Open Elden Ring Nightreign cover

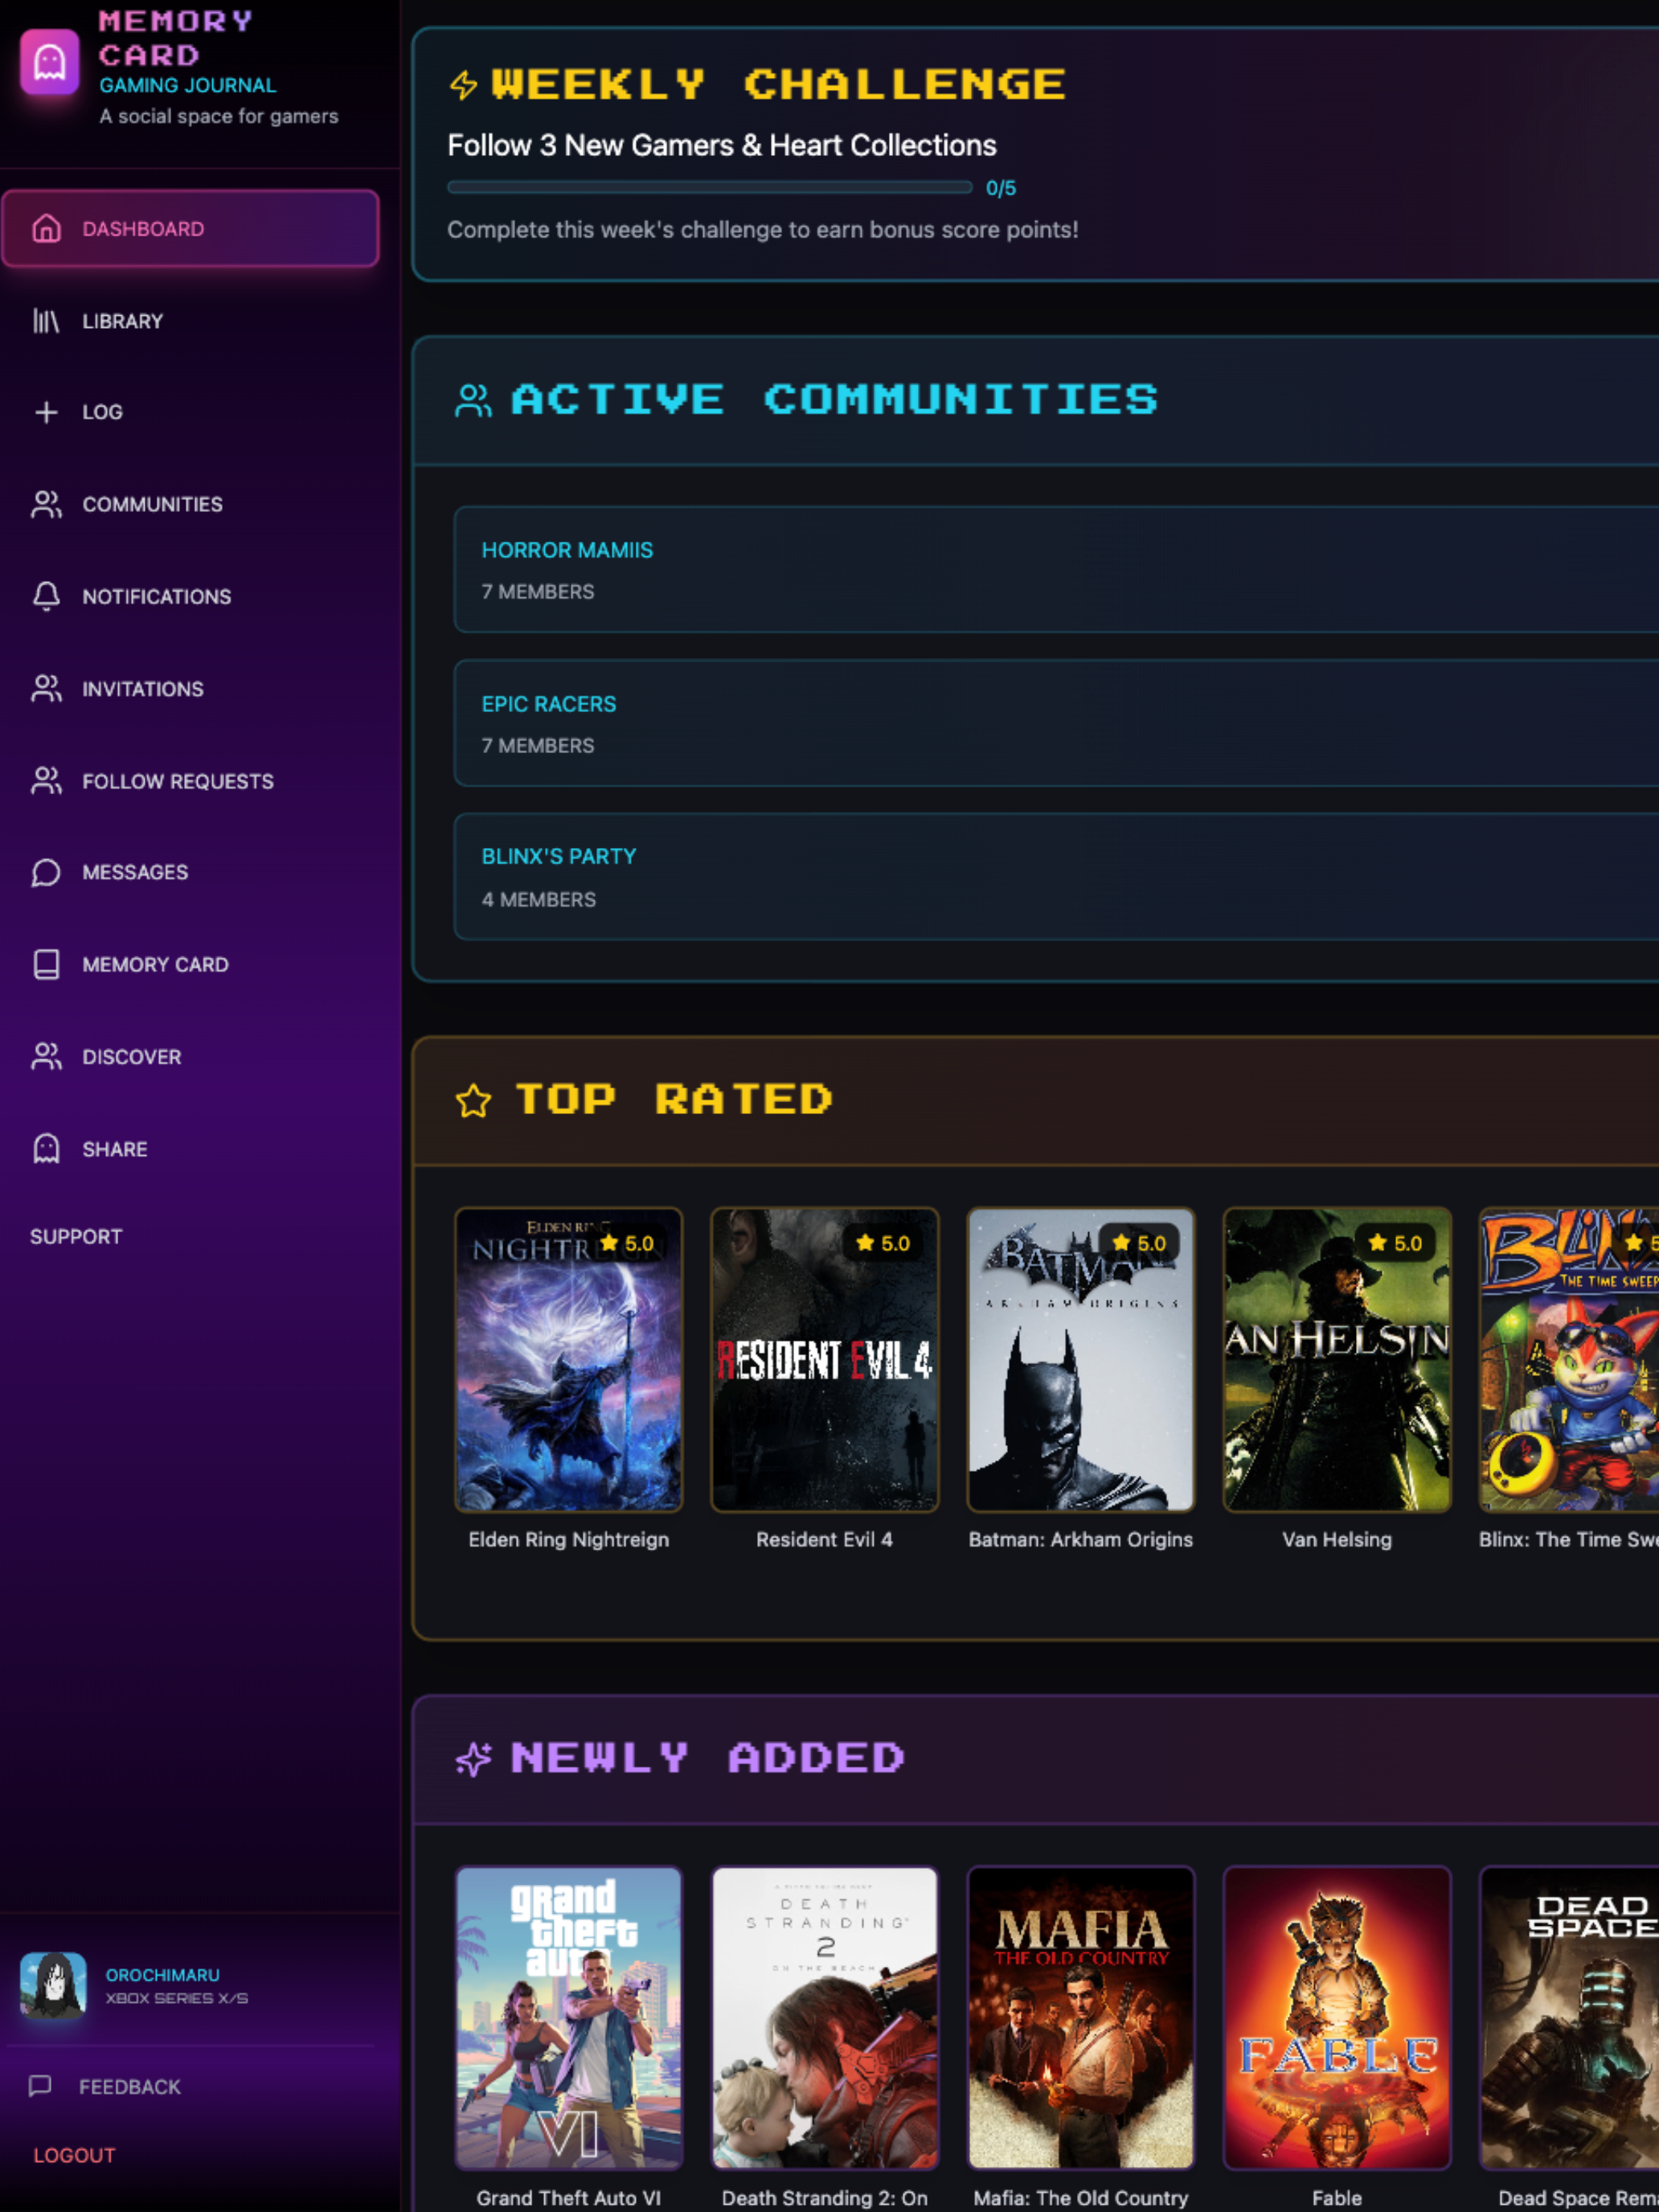point(569,1360)
